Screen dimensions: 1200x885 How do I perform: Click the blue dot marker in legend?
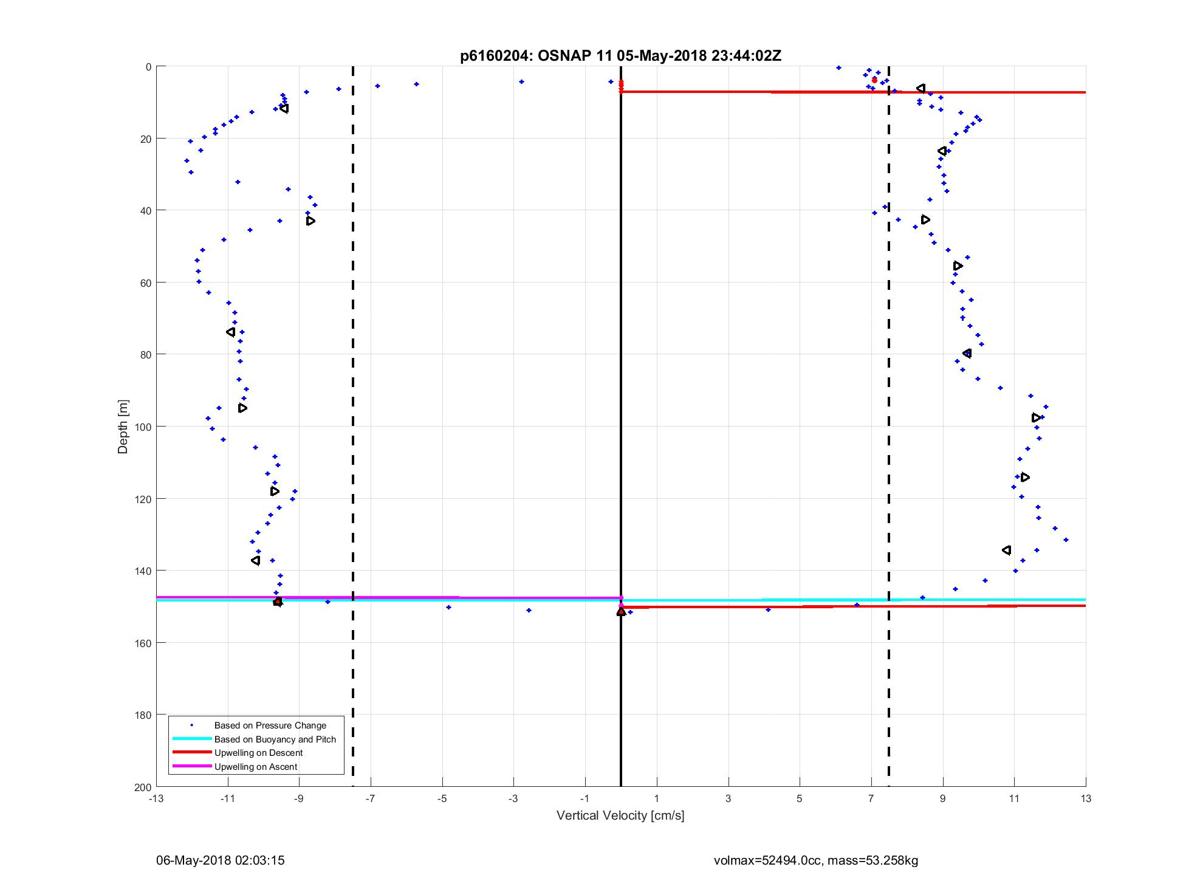coord(192,724)
